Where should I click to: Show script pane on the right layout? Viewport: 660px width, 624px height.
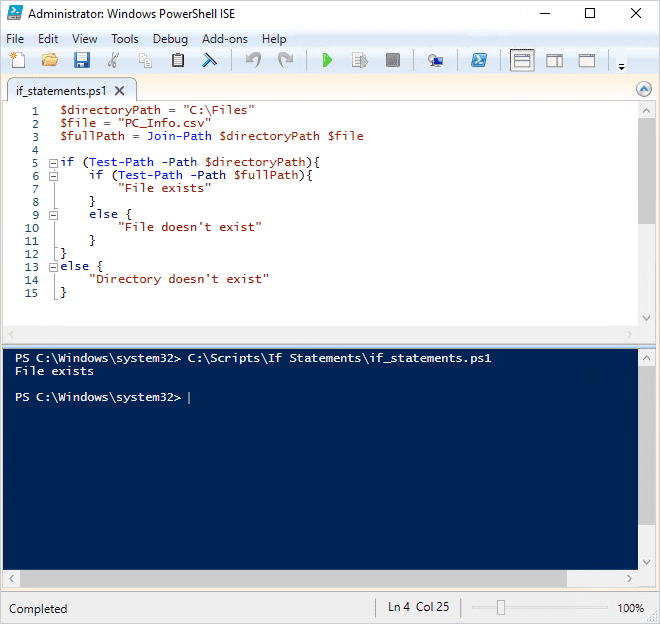tap(554, 61)
